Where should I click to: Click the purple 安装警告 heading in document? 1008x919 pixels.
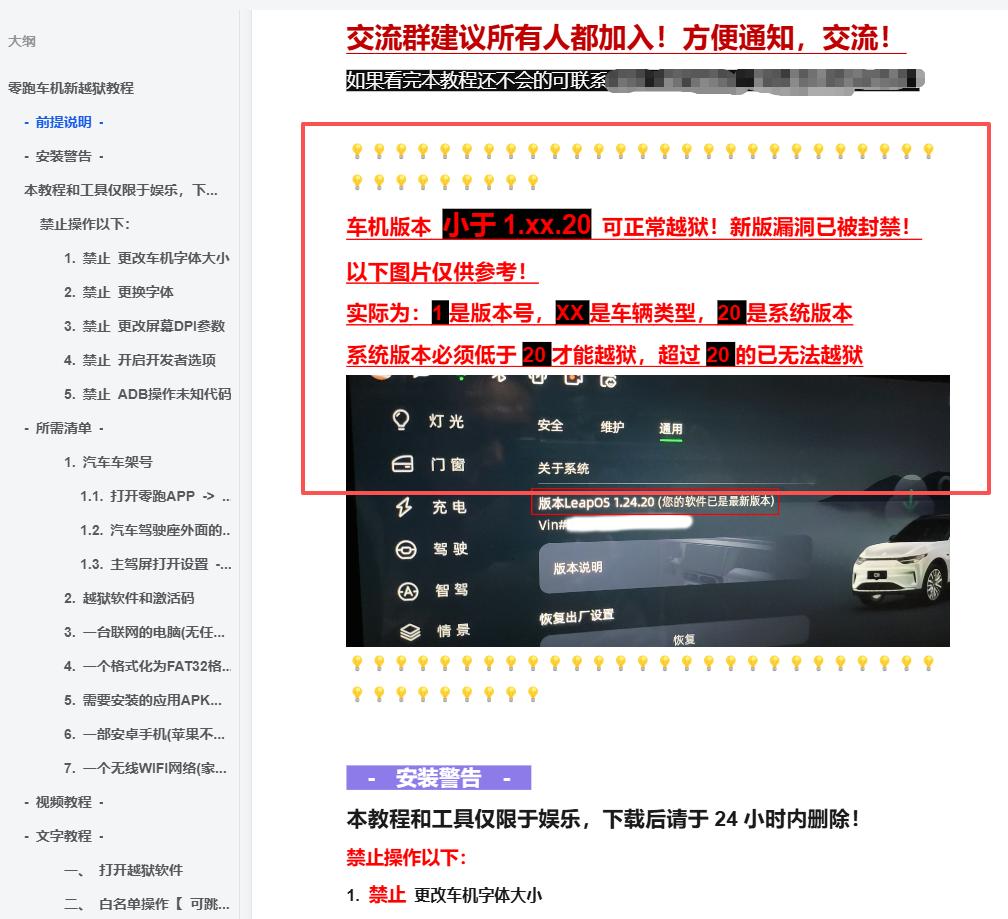tap(438, 778)
